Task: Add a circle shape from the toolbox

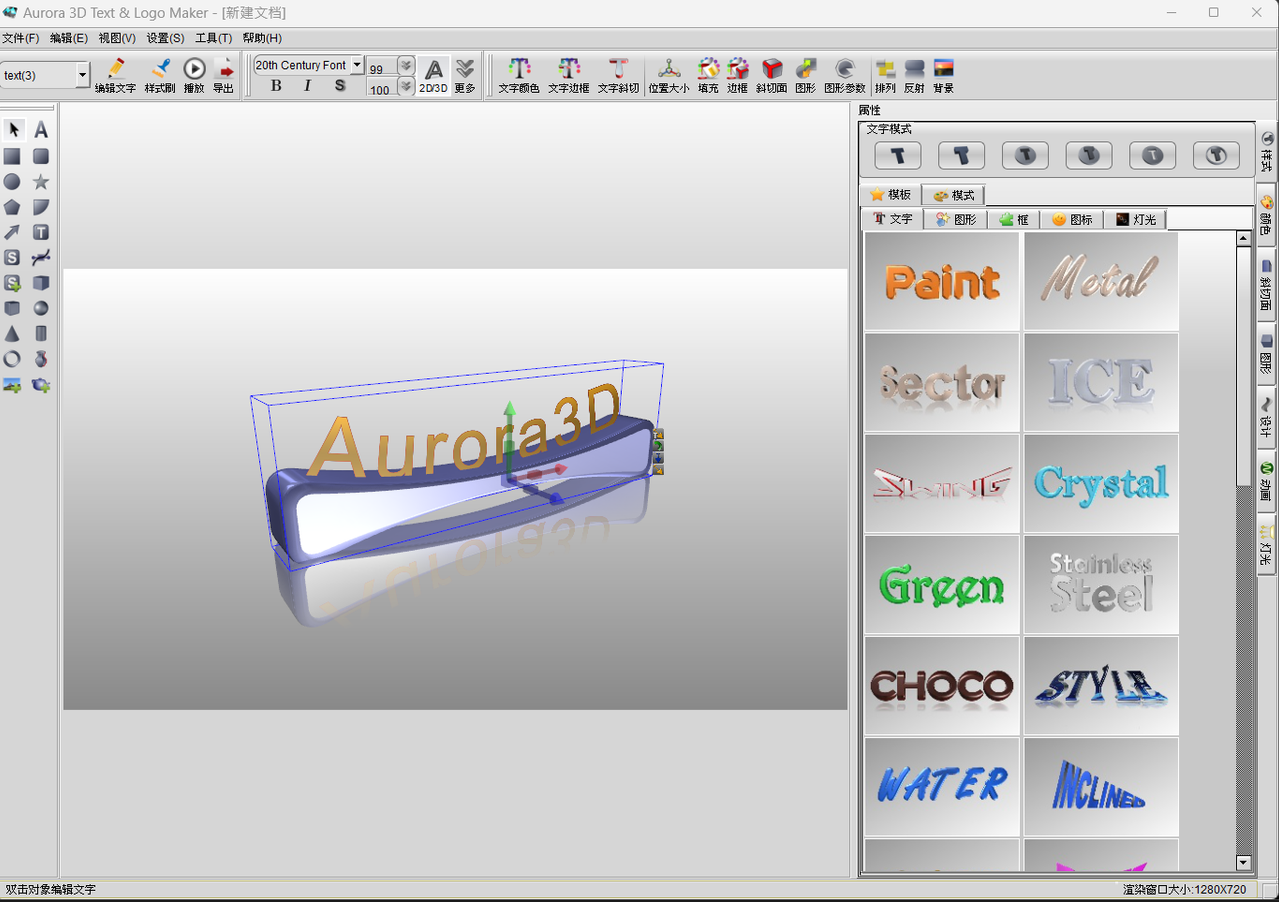Action: coord(12,182)
